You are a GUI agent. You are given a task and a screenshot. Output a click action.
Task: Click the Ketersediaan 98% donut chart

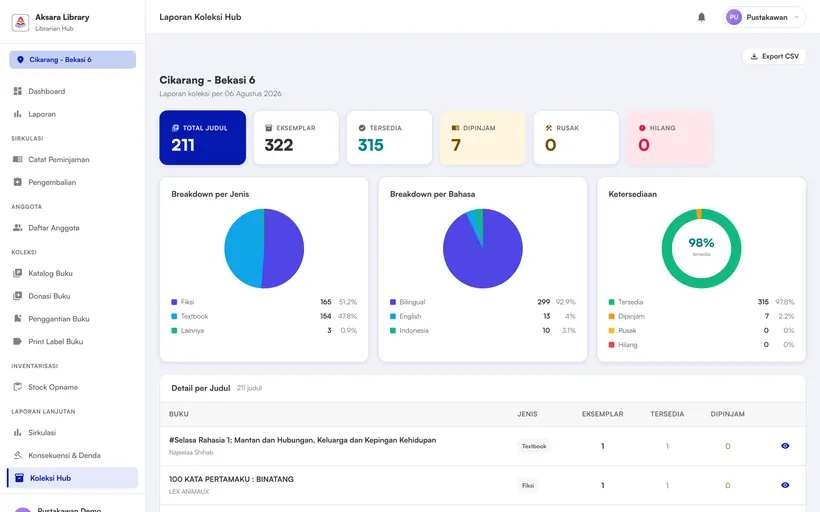pyautogui.click(x=701, y=248)
